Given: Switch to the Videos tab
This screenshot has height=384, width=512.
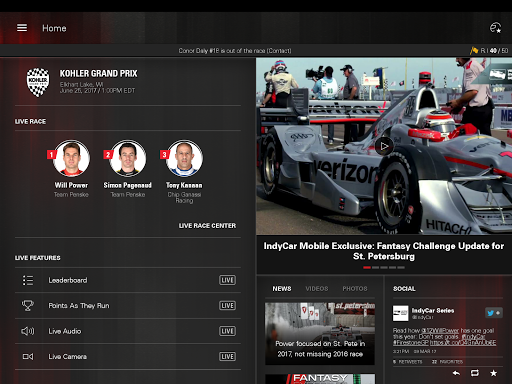Looking at the screenshot, I should [x=317, y=289].
